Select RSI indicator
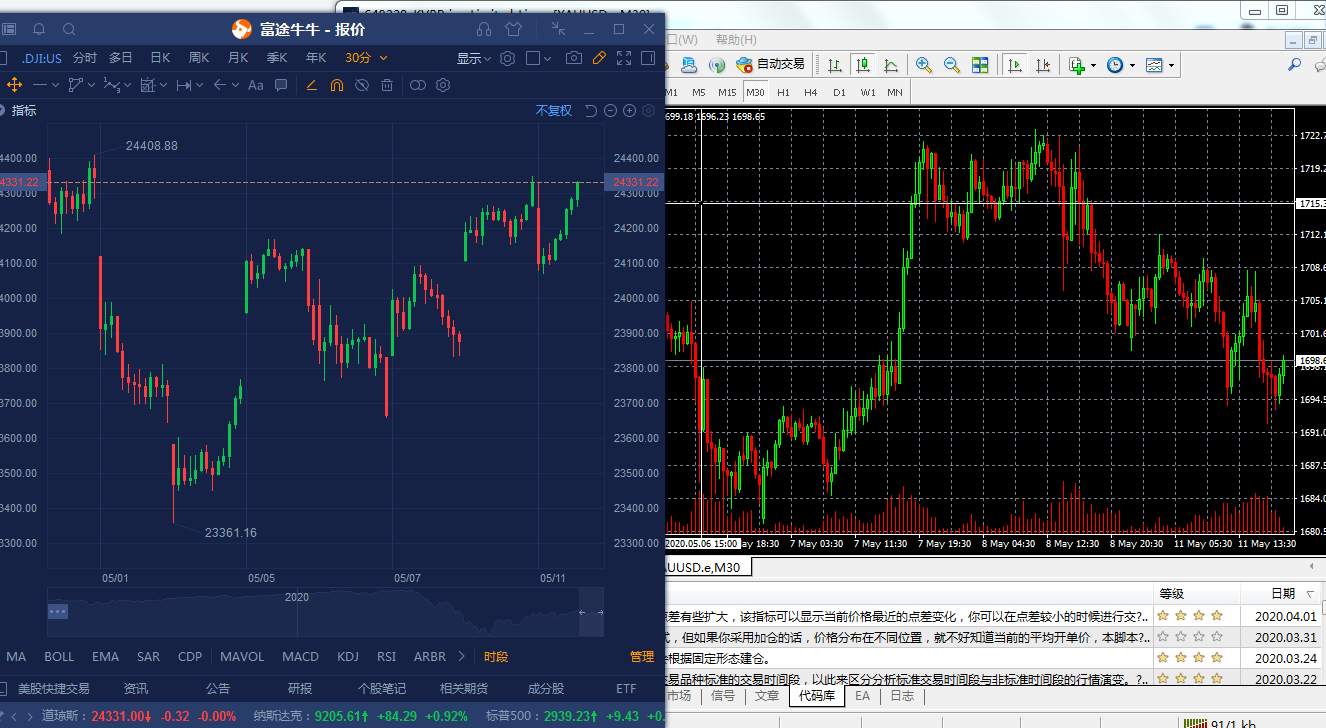 (386, 656)
